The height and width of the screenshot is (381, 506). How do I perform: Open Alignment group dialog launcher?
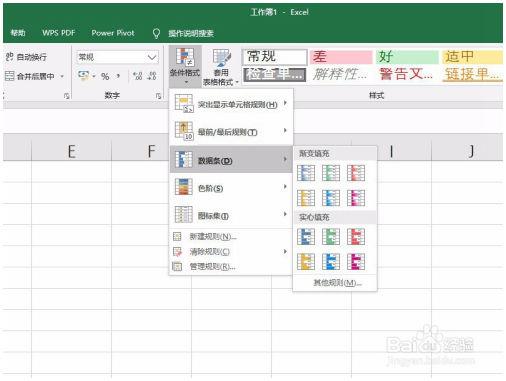(x=66, y=96)
